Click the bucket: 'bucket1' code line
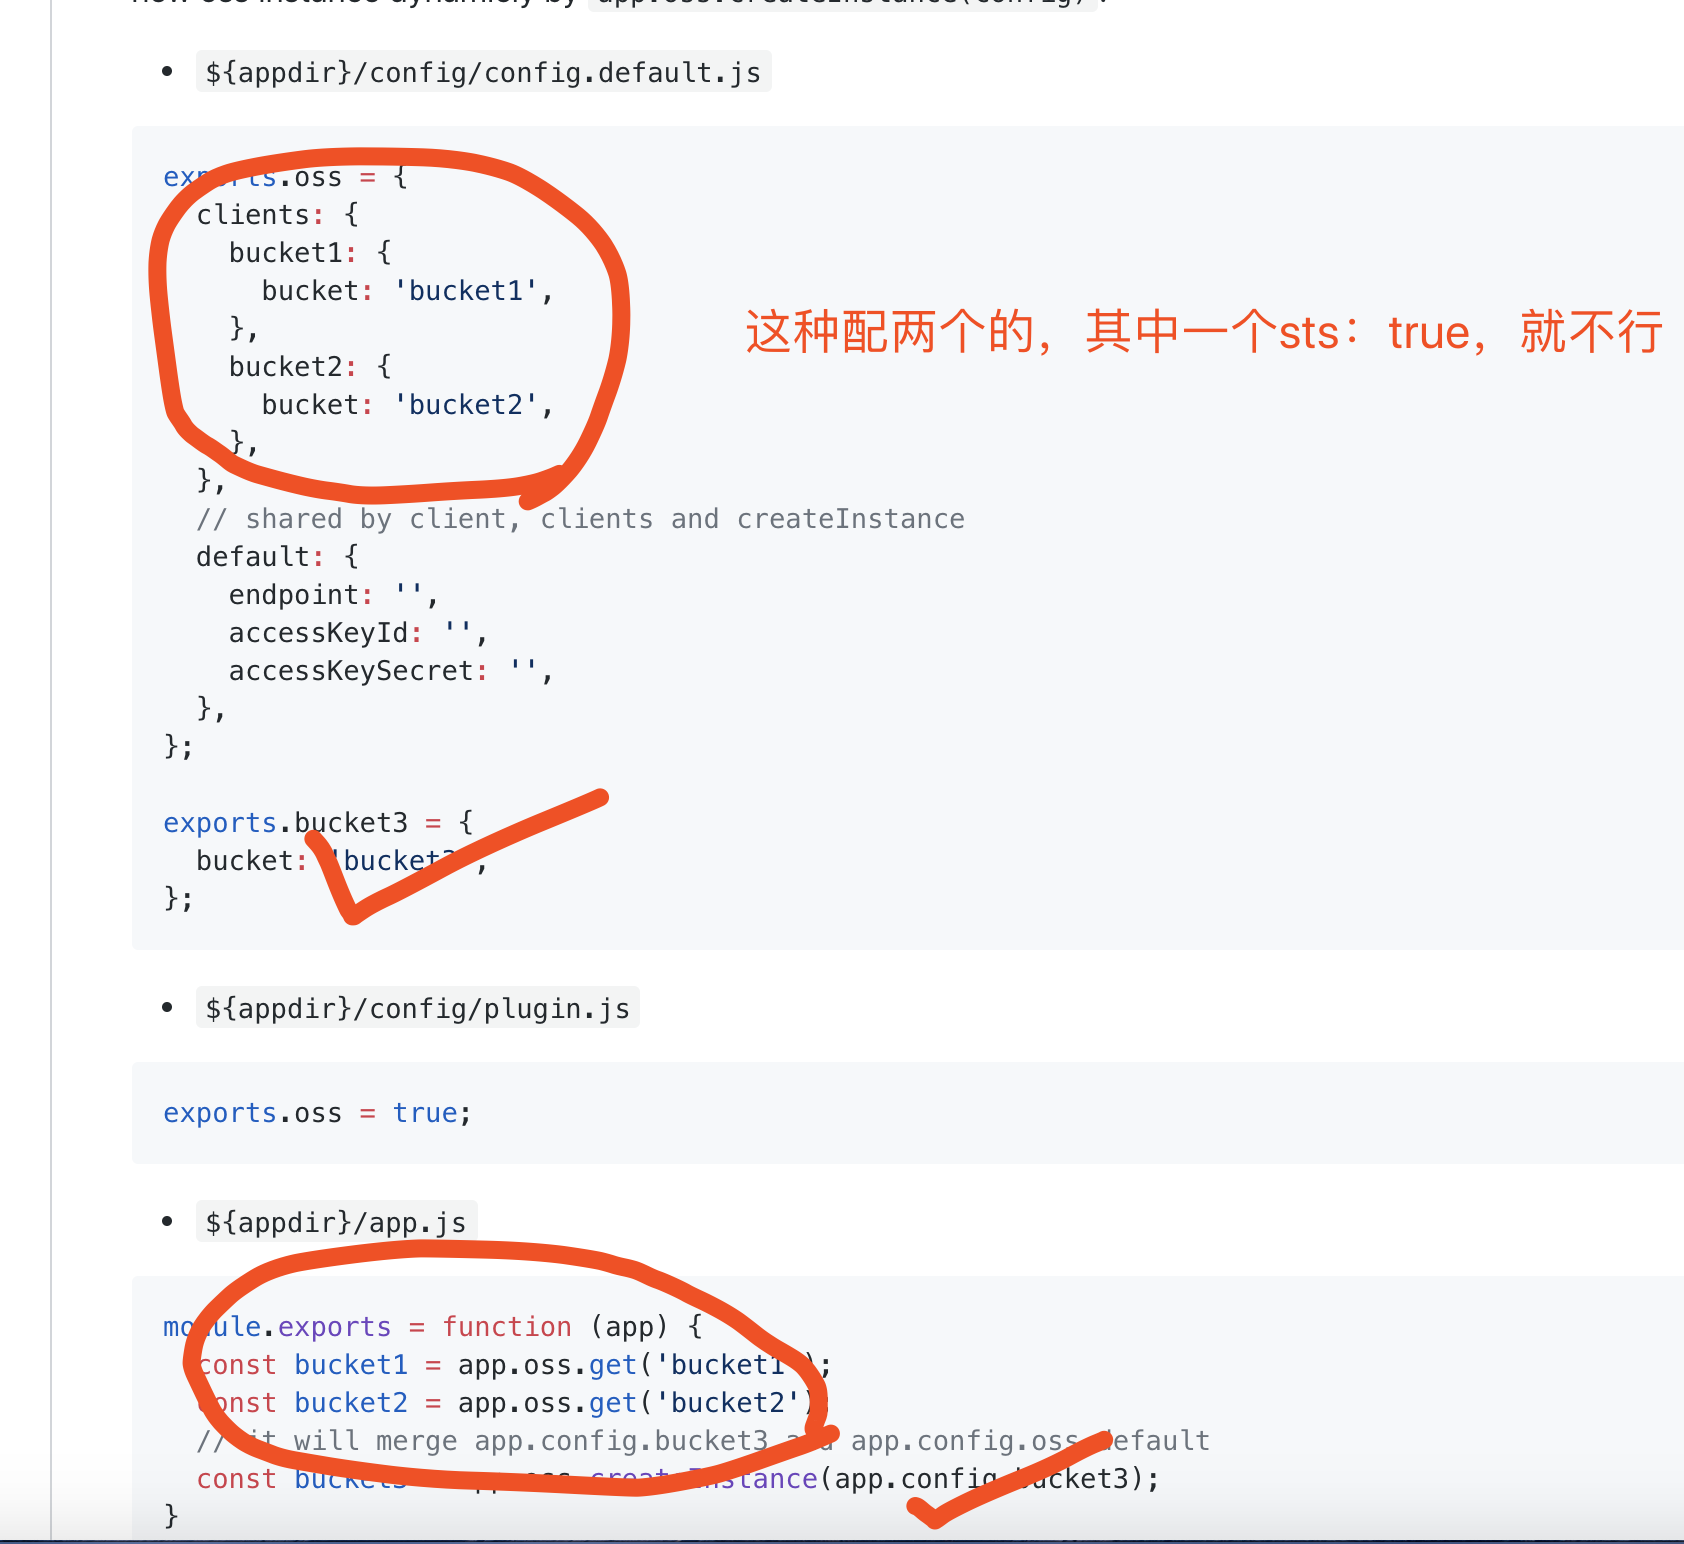The height and width of the screenshot is (1544, 1684). [408, 291]
